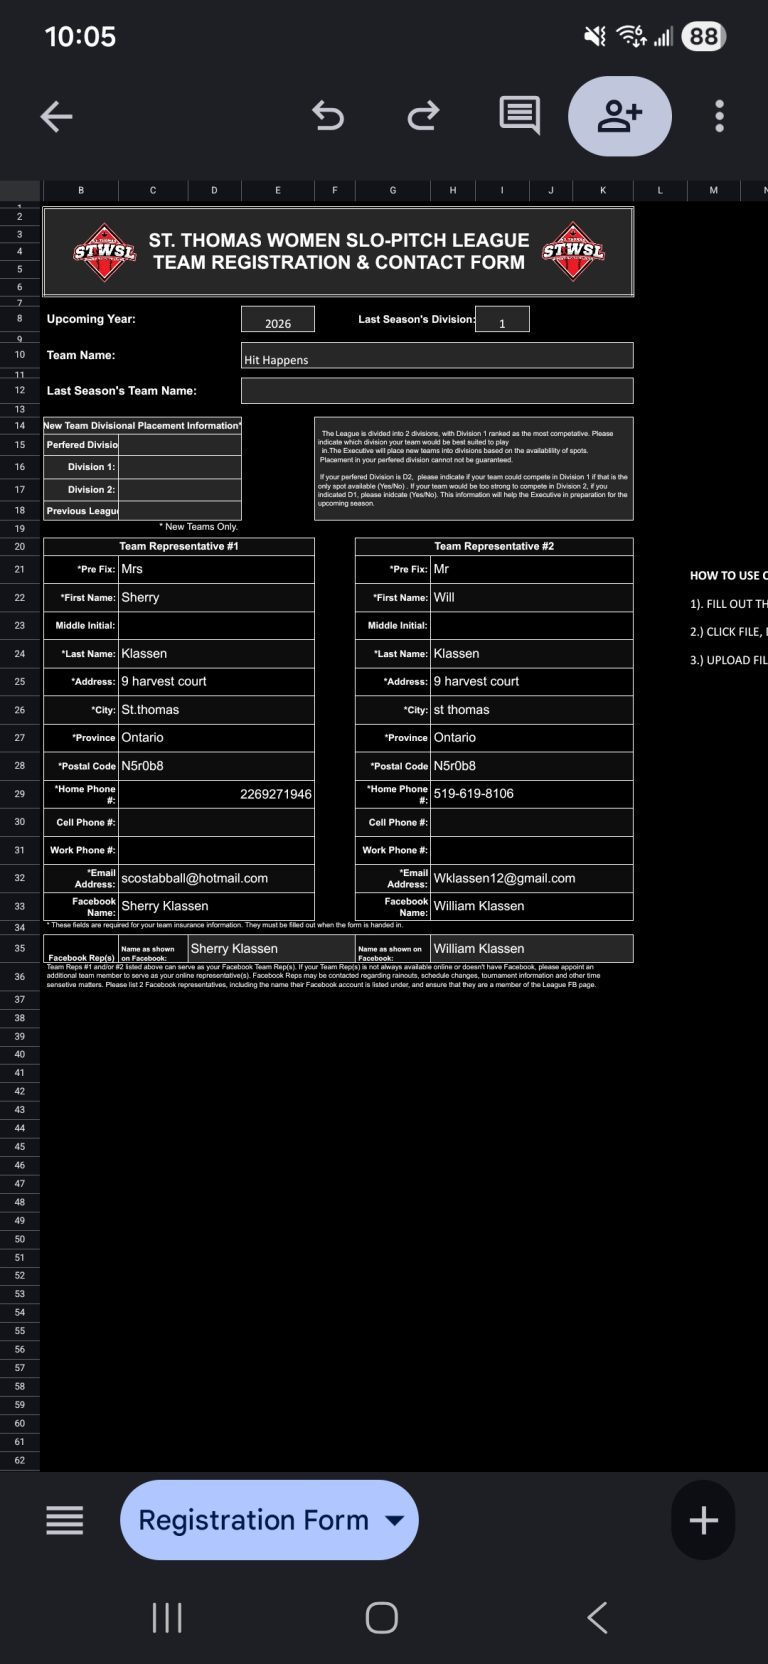Select the Upcoming Year cell showing 2026

point(278,320)
